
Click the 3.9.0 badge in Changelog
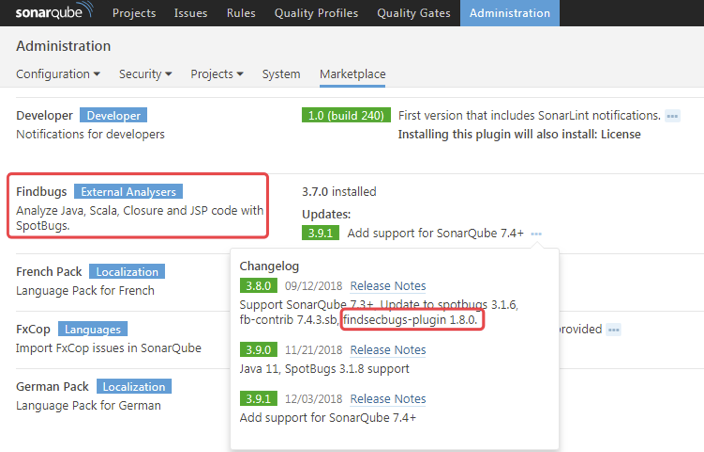[x=258, y=349]
